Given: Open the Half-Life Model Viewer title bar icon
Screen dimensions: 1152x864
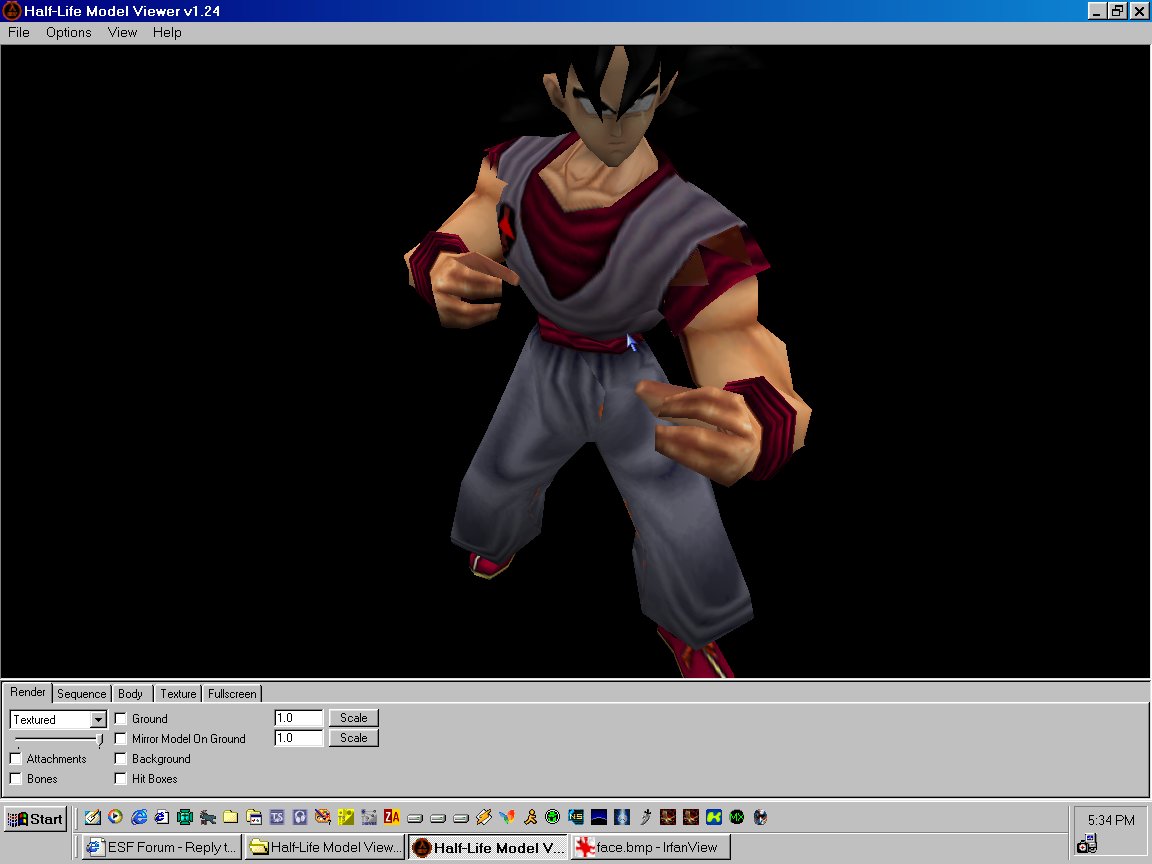Looking at the screenshot, I should coord(11,10).
